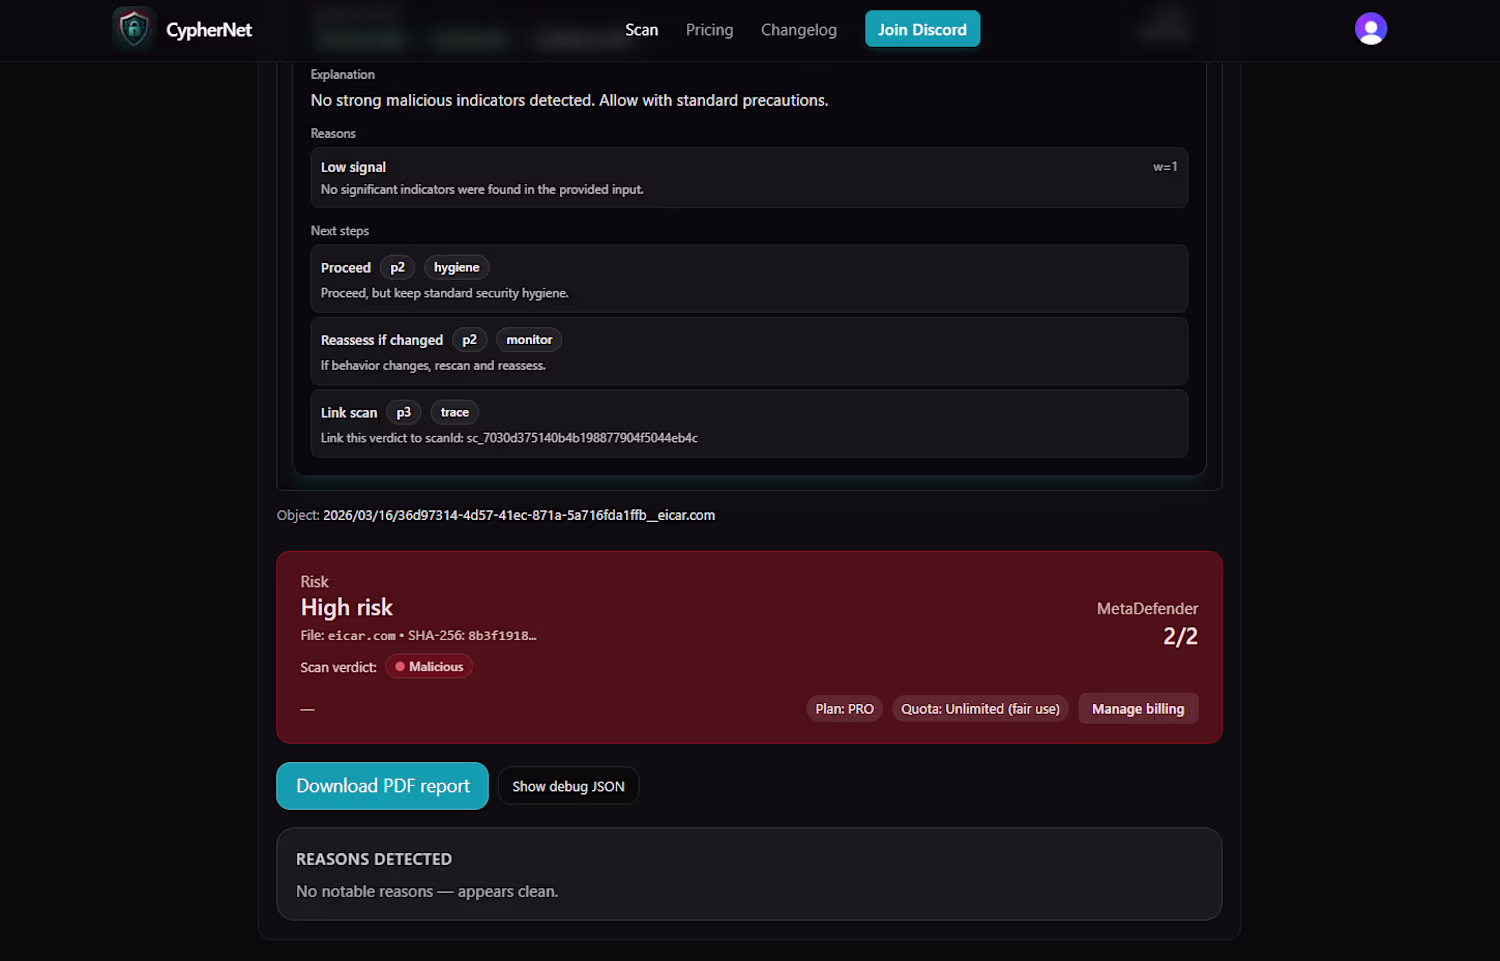Click the monitor tag on Reassess step
1500x961 pixels.
coord(529,340)
